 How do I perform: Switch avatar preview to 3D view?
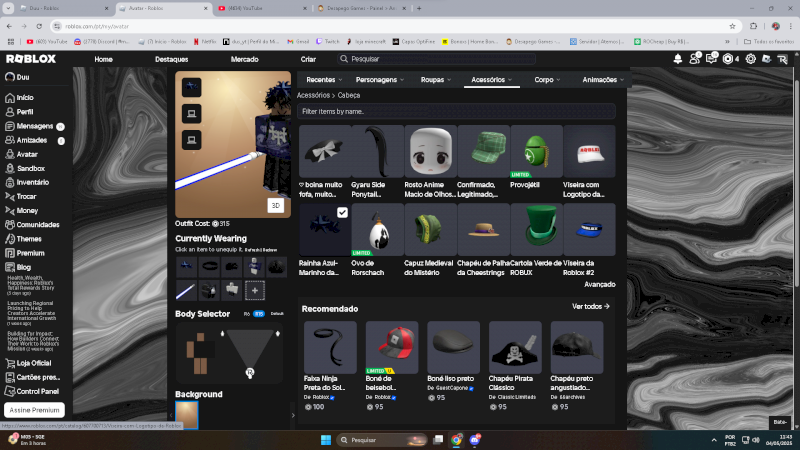click(x=275, y=205)
